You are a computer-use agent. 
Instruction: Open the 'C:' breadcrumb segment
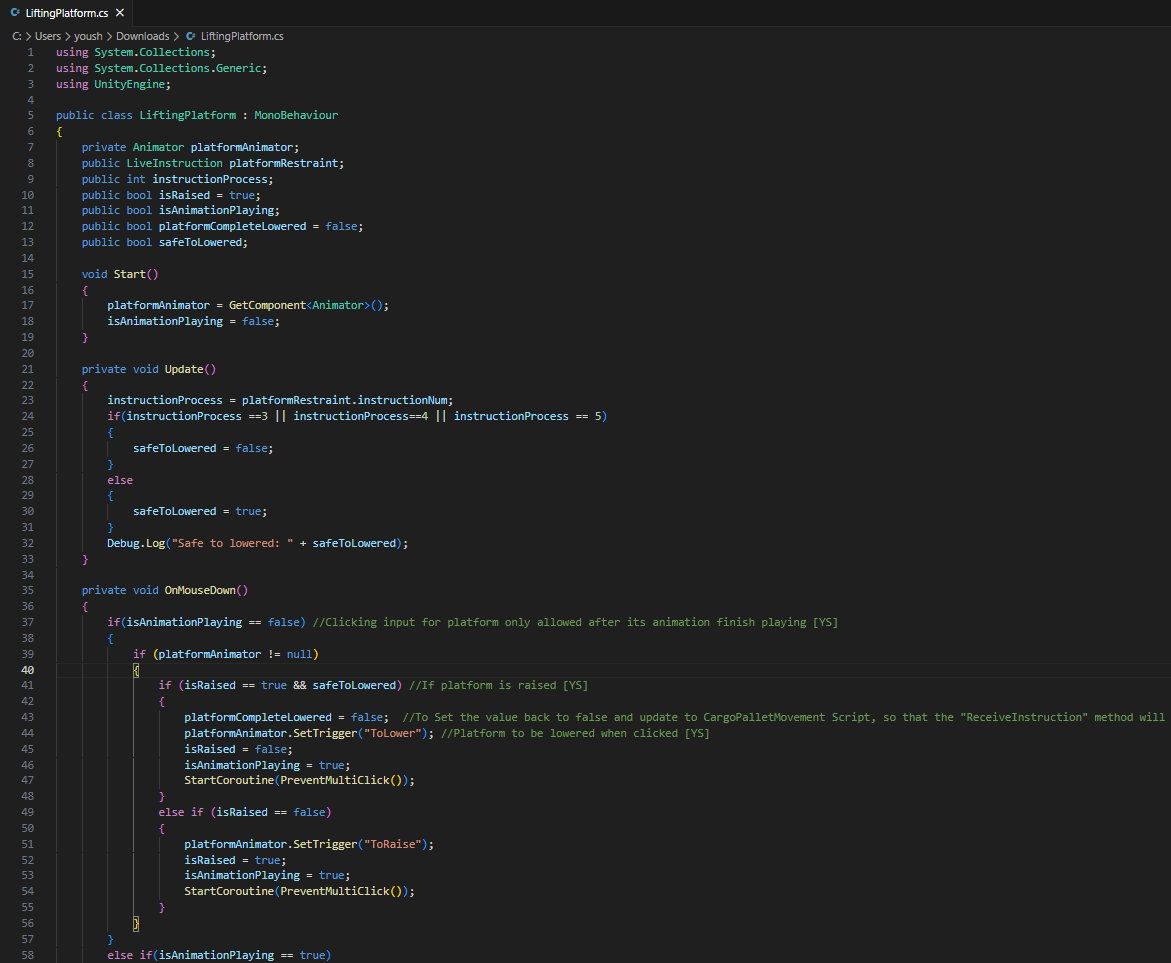pos(17,36)
